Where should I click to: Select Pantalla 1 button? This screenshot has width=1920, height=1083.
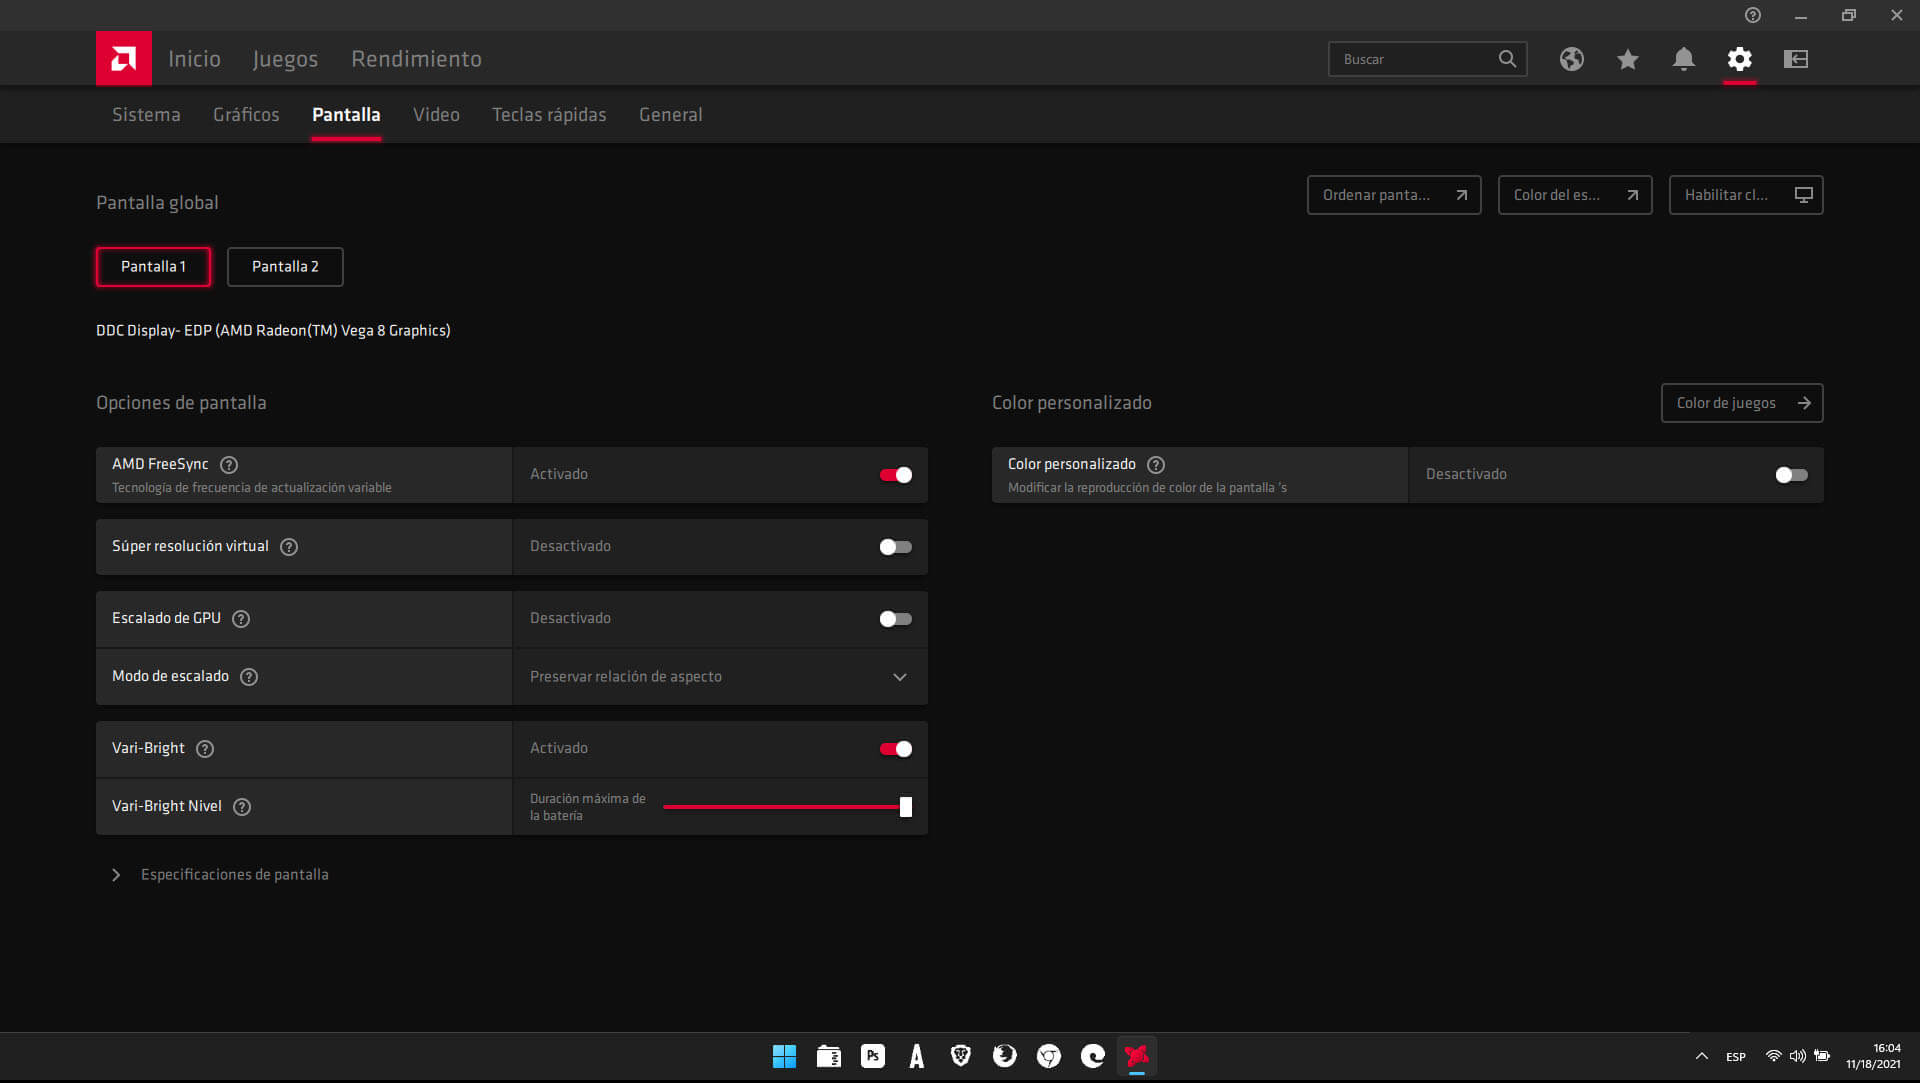pyautogui.click(x=153, y=267)
